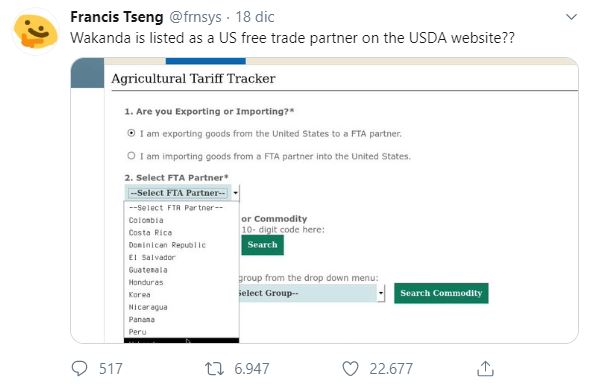Click the green Search button
Screen dimensions: 592x391
pos(262,245)
